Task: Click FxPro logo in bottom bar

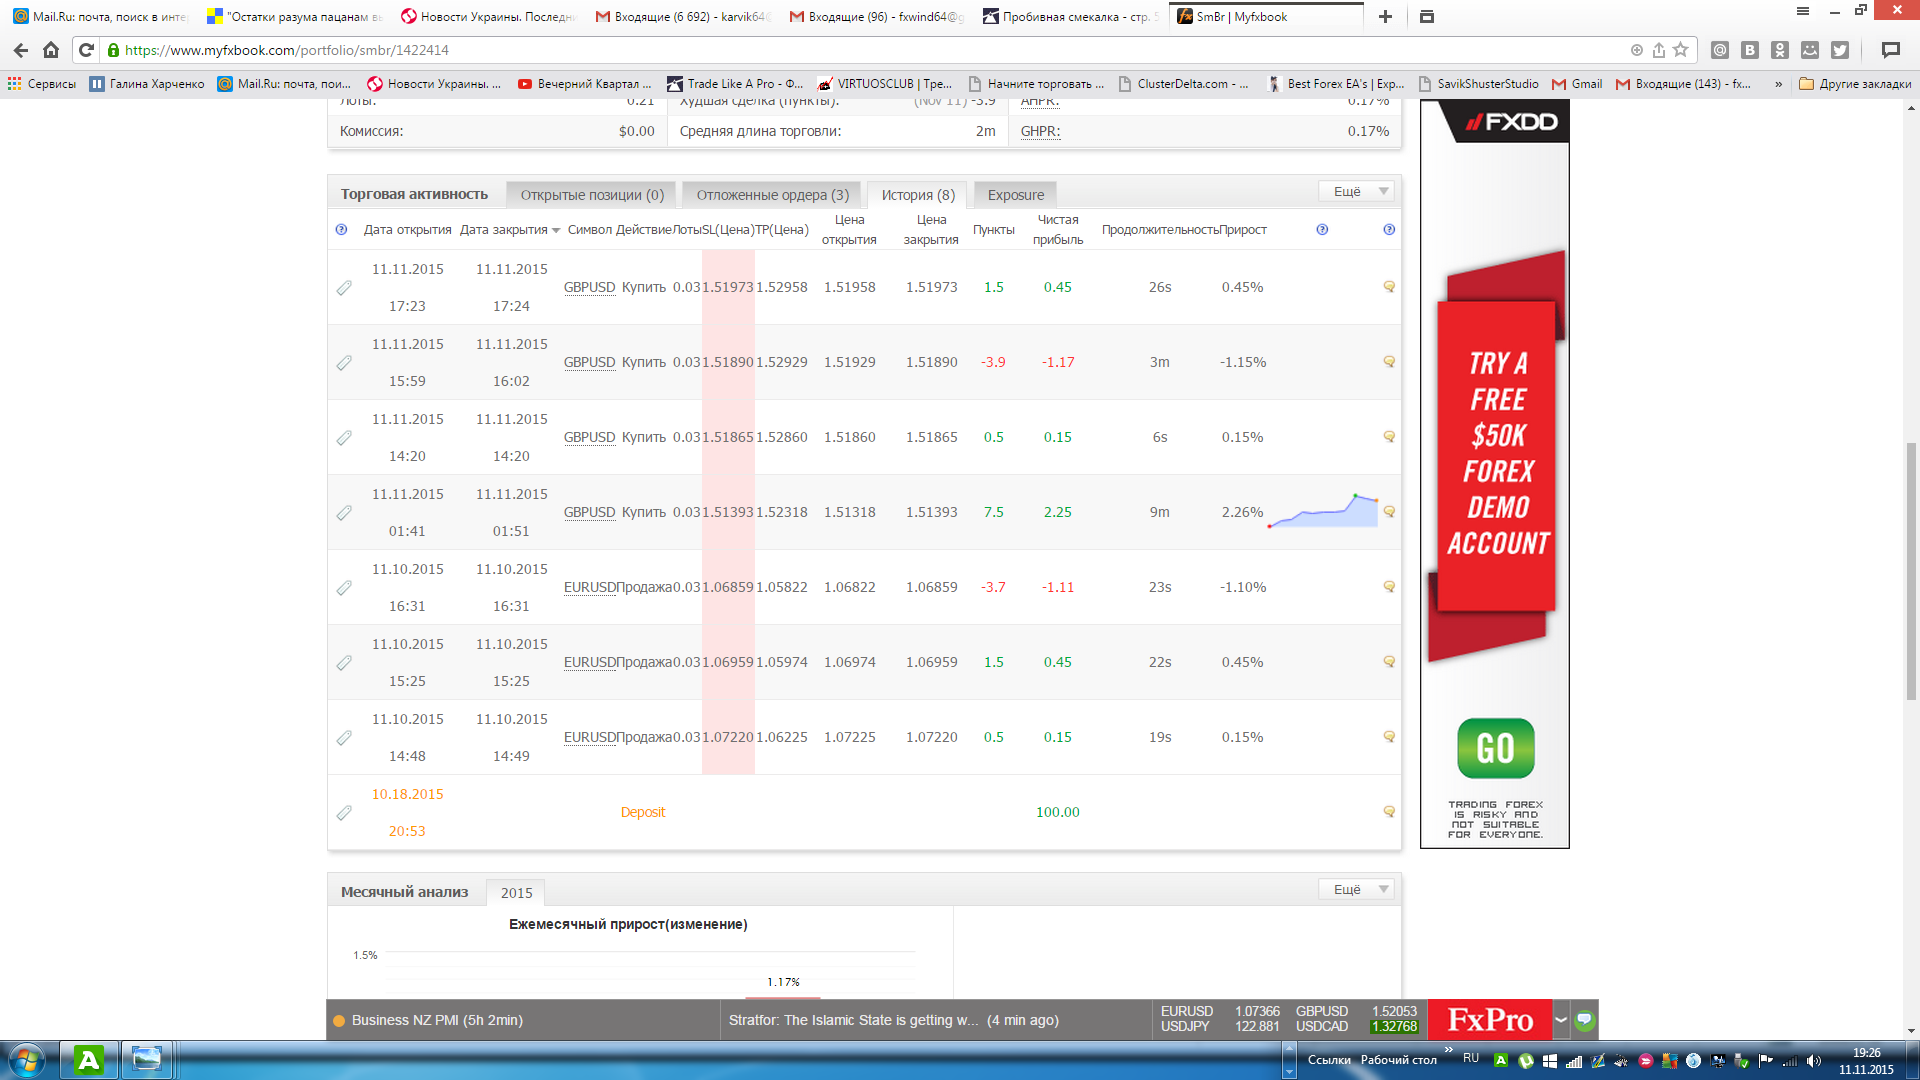Action: pos(1489,1020)
